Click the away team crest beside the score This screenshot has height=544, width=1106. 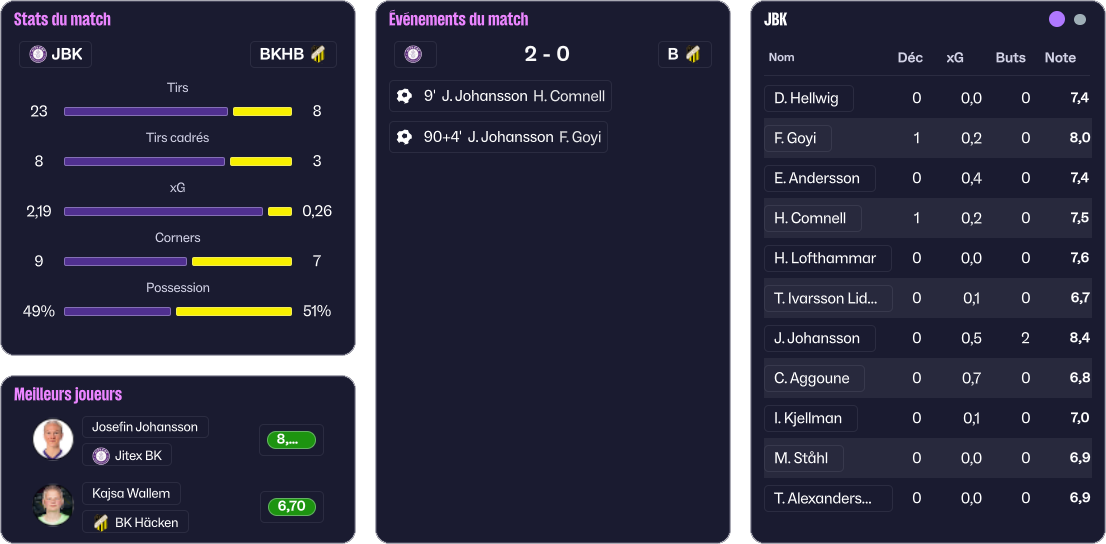pyautogui.click(x=692, y=54)
